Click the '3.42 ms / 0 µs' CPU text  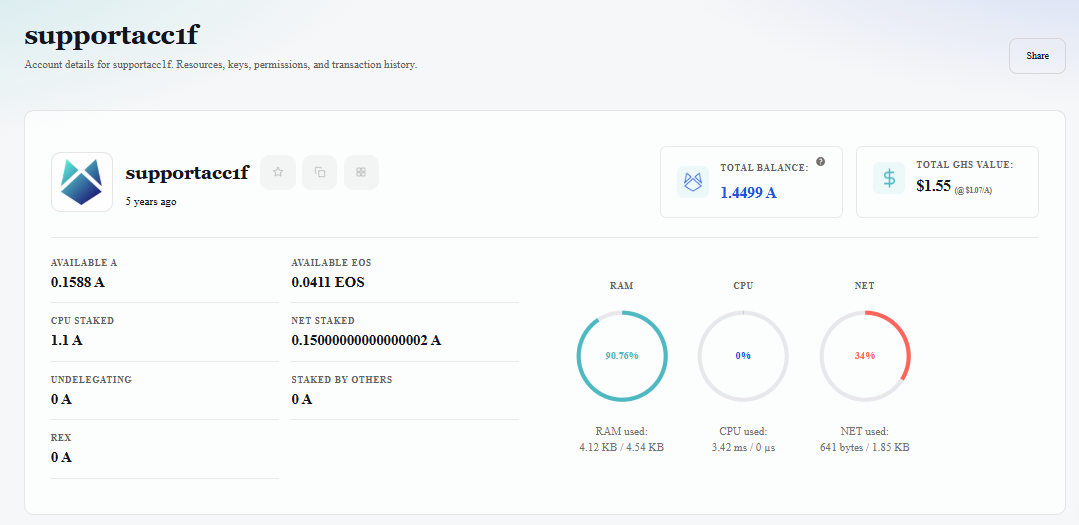tap(743, 447)
